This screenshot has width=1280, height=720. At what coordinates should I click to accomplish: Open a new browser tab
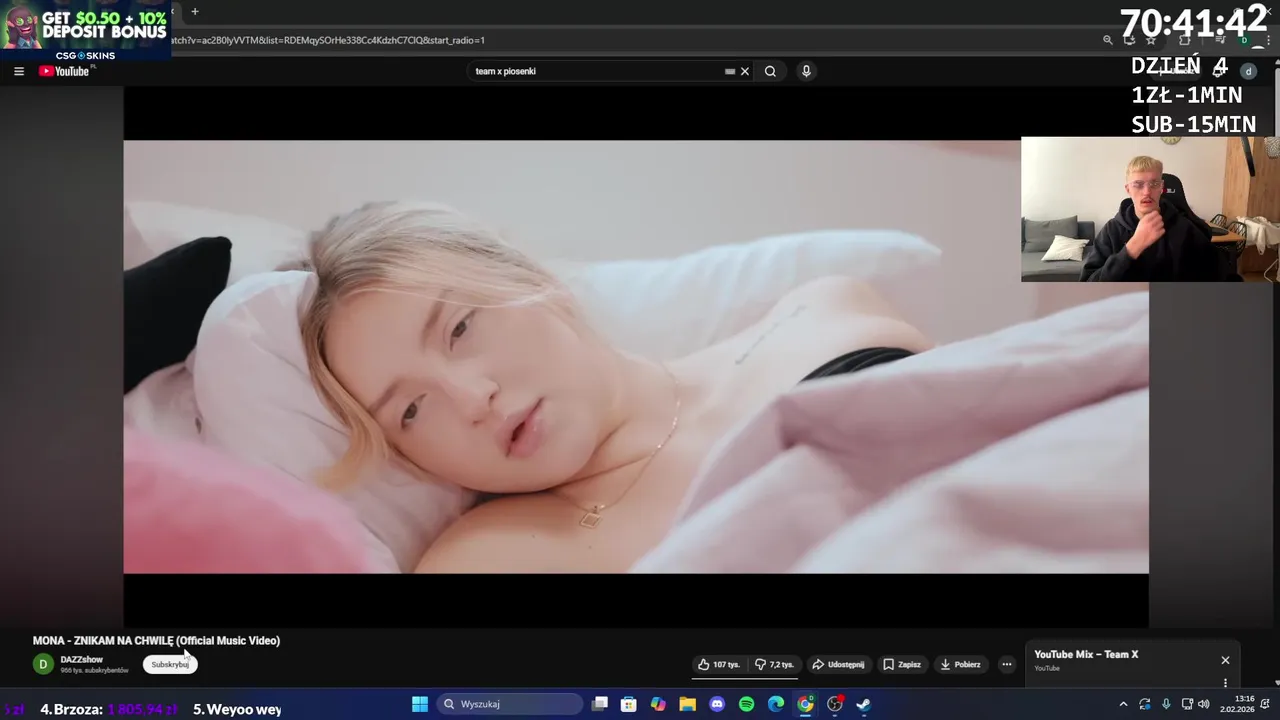tap(195, 11)
